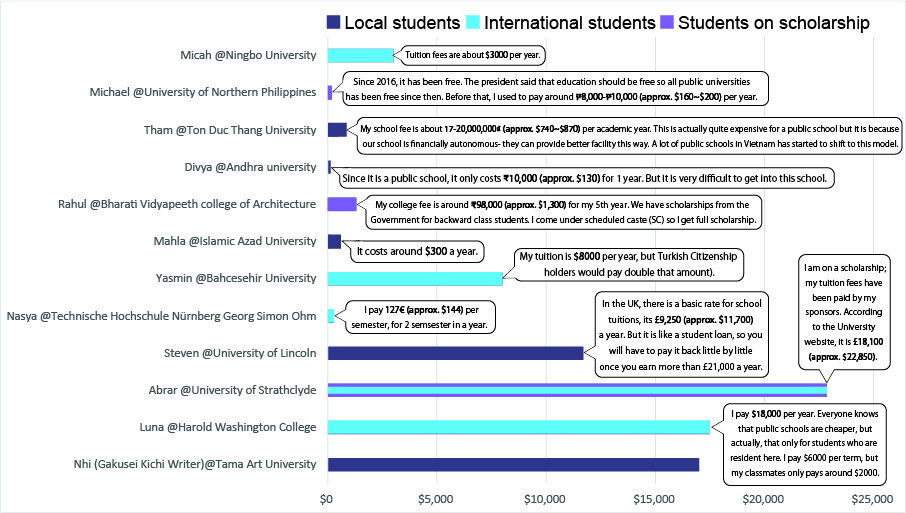Select the Nhi @Tama Art University bar
906x513 pixels.
[x=513, y=464]
